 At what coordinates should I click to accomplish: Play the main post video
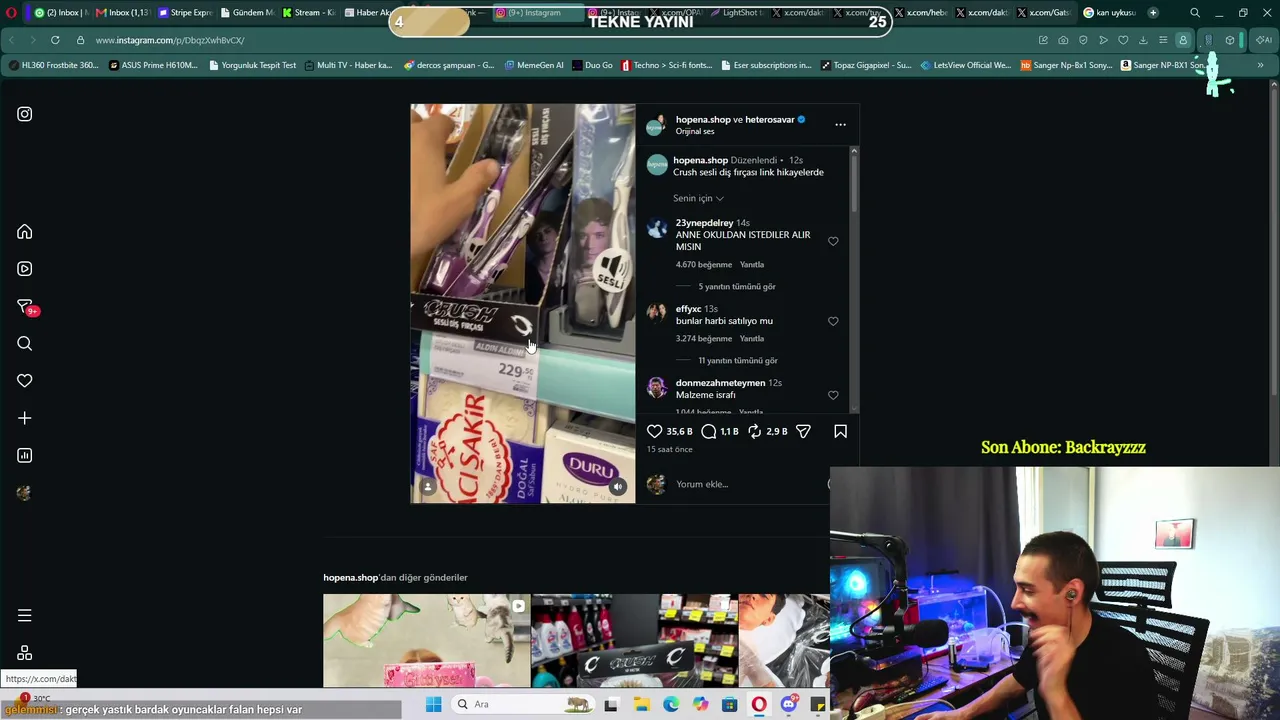click(x=523, y=303)
